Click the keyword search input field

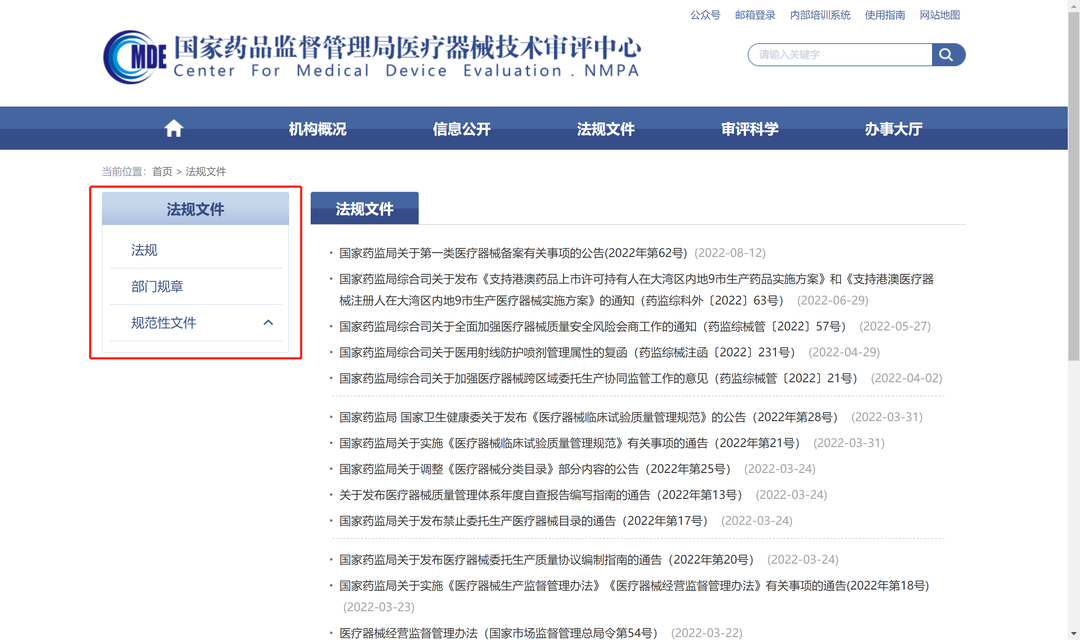tap(840, 54)
